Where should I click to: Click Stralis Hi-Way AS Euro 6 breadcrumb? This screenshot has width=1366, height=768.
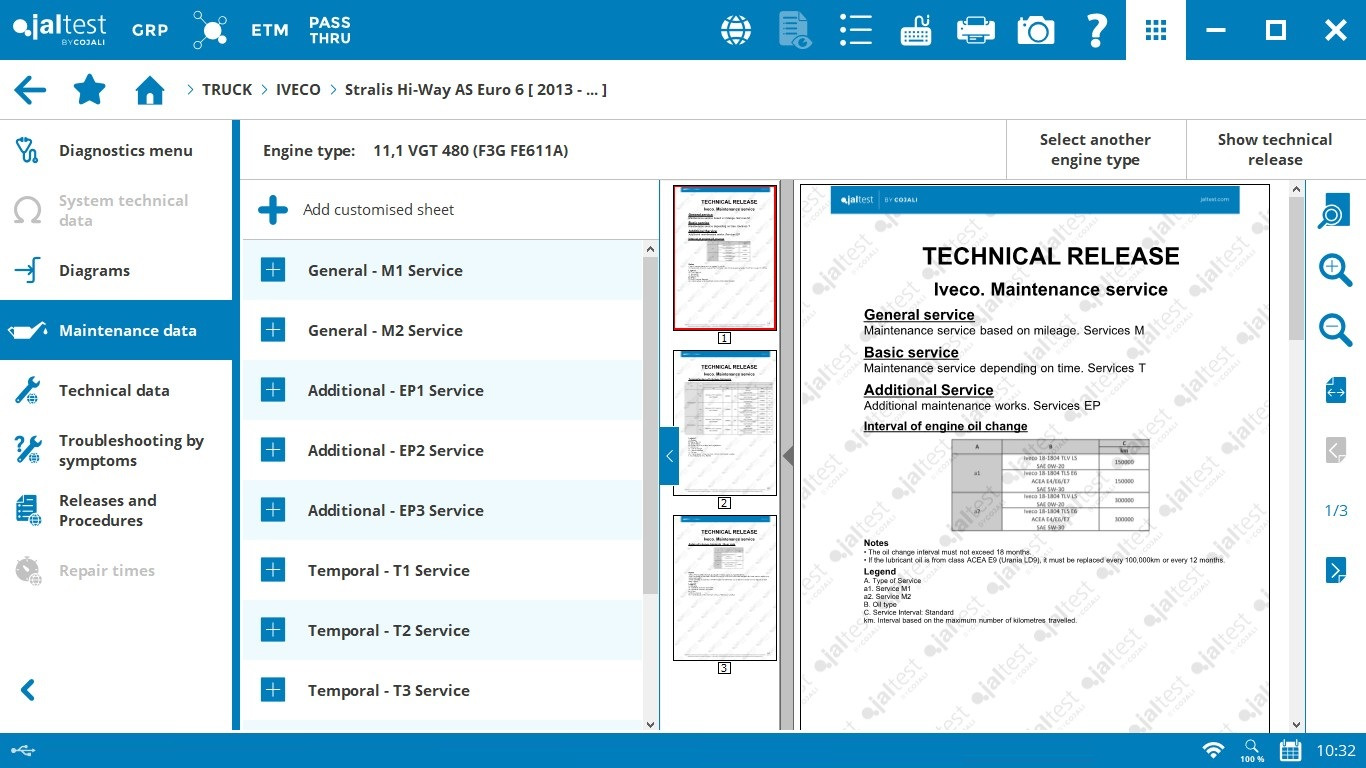pyautogui.click(x=476, y=90)
